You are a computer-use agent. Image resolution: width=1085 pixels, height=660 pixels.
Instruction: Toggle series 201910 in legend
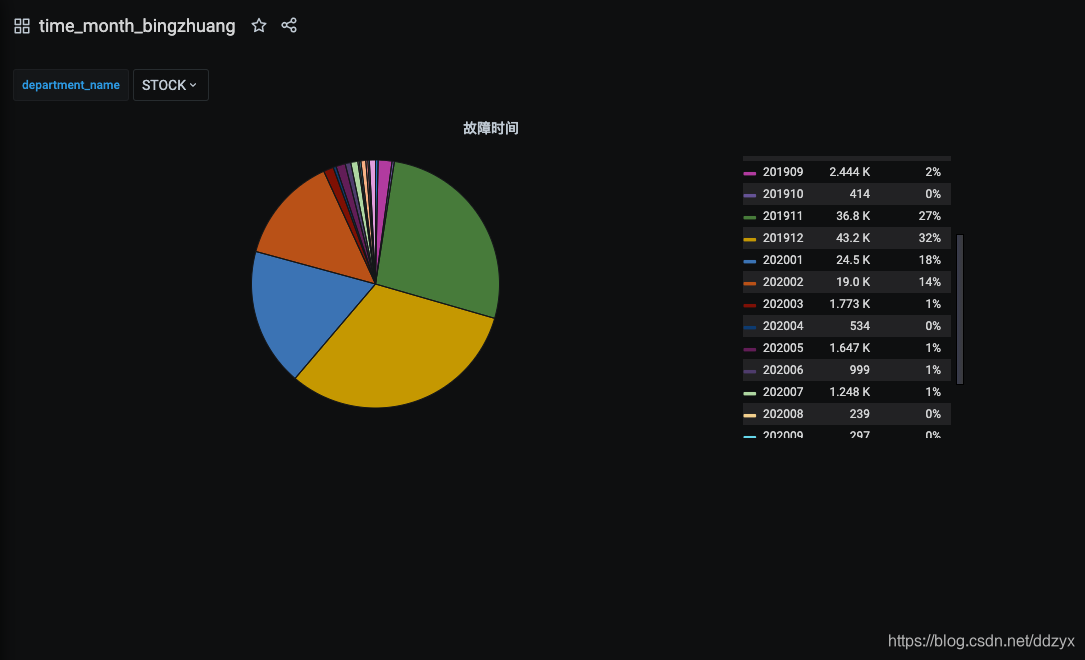783,194
